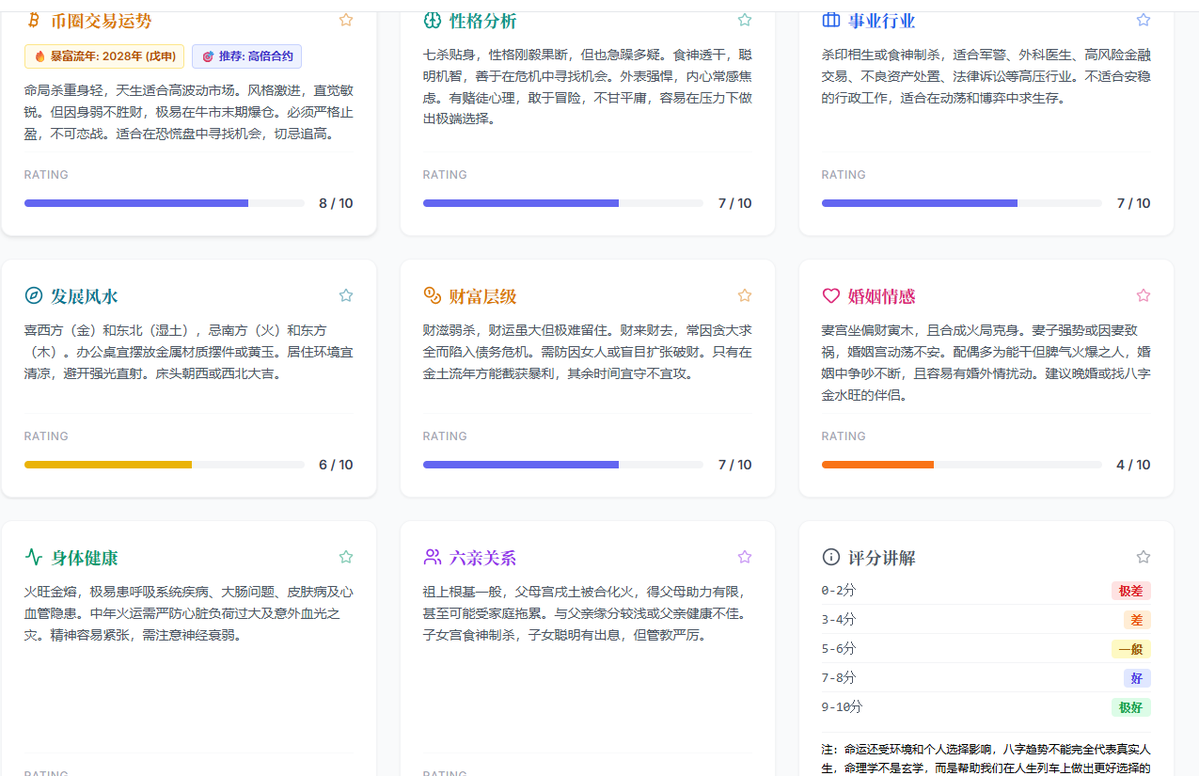
Task: Click the 极差 badge for 0-2分
Action: pyautogui.click(x=1130, y=591)
